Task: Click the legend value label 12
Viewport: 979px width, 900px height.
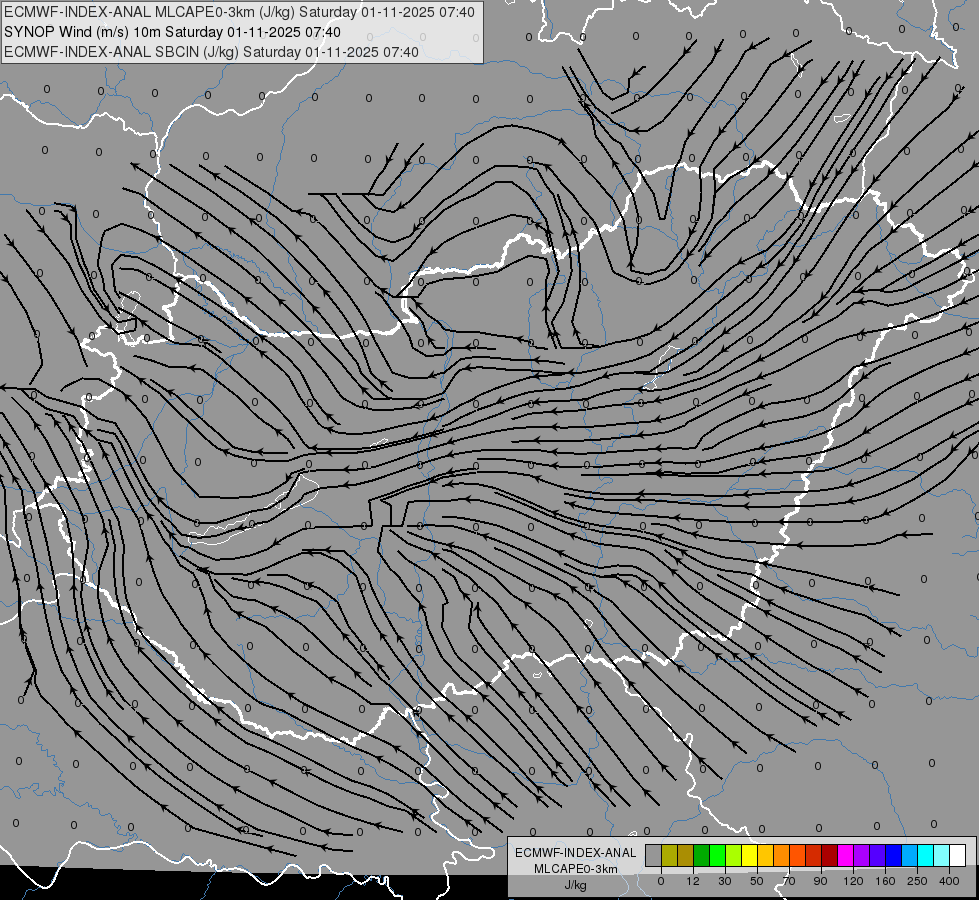Action: (x=693, y=881)
